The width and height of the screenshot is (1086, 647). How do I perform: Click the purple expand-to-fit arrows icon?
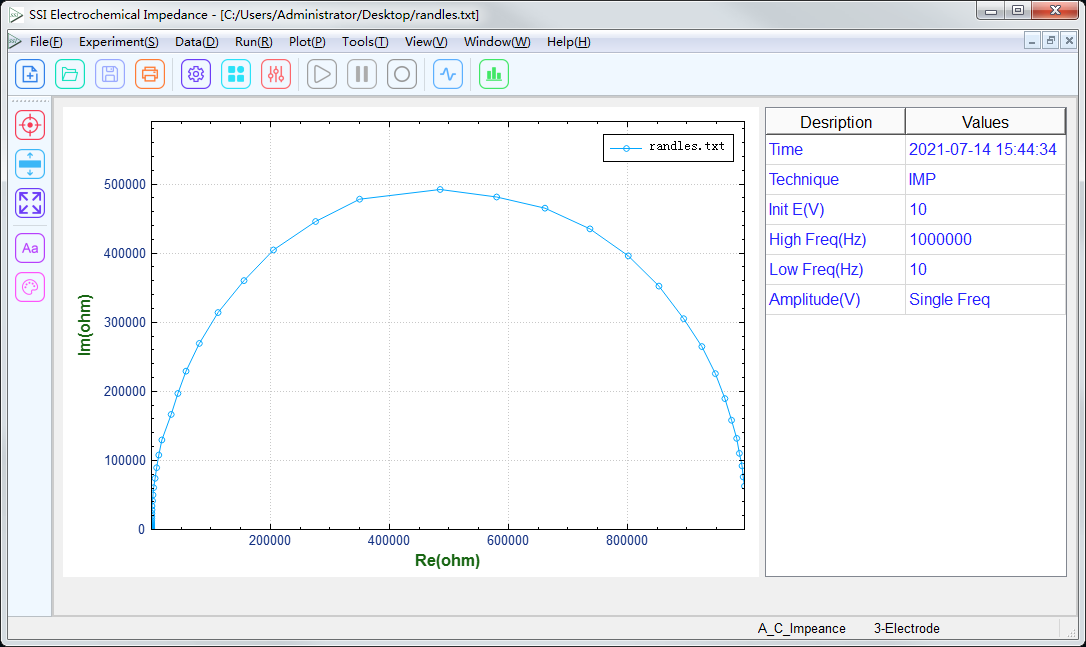(30, 203)
